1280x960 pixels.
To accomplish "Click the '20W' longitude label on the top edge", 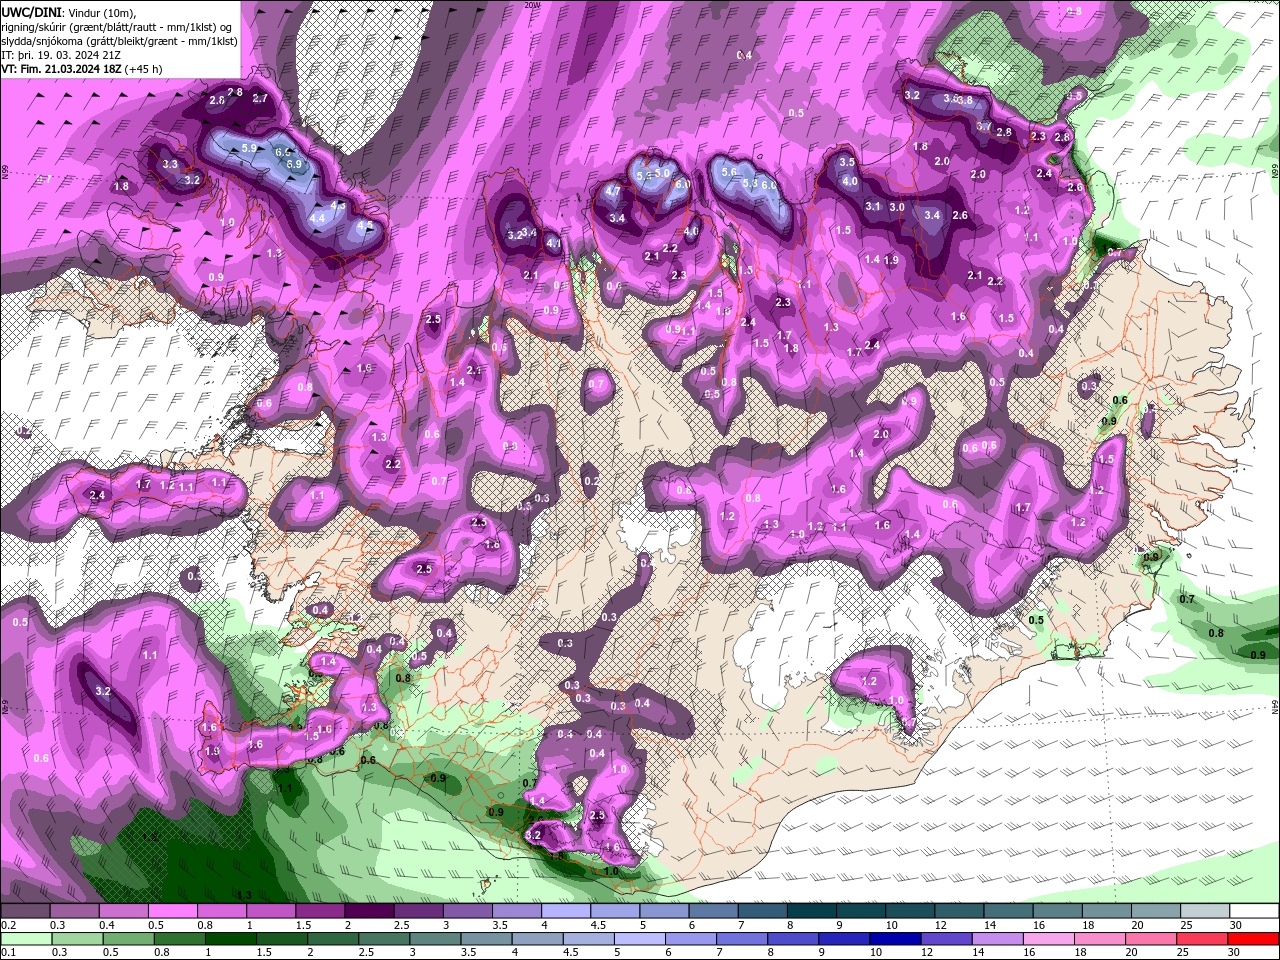I will (x=532, y=5).
